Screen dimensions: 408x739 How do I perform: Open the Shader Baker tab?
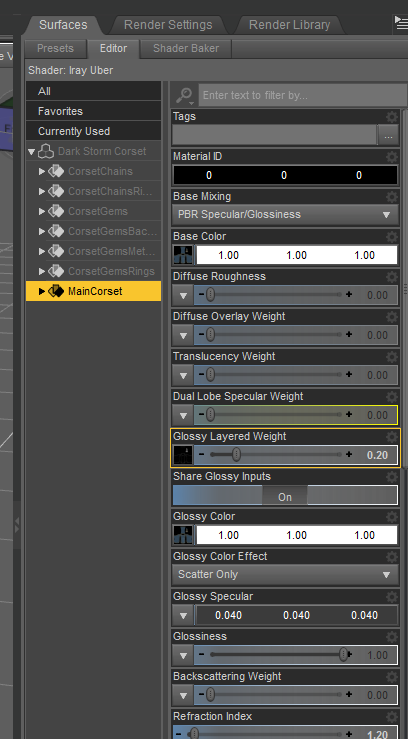click(186, 49)
